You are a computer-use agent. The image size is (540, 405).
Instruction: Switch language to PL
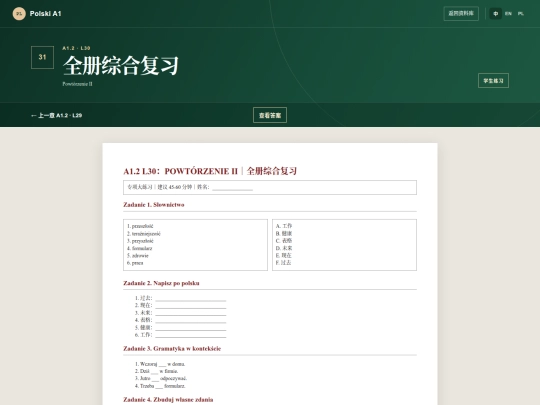click(521, 14)
